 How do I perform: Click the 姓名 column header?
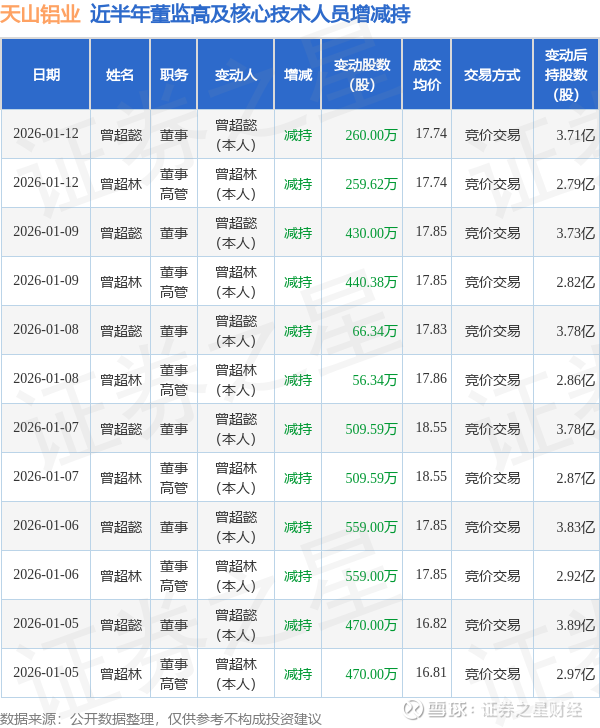point(120,74)
